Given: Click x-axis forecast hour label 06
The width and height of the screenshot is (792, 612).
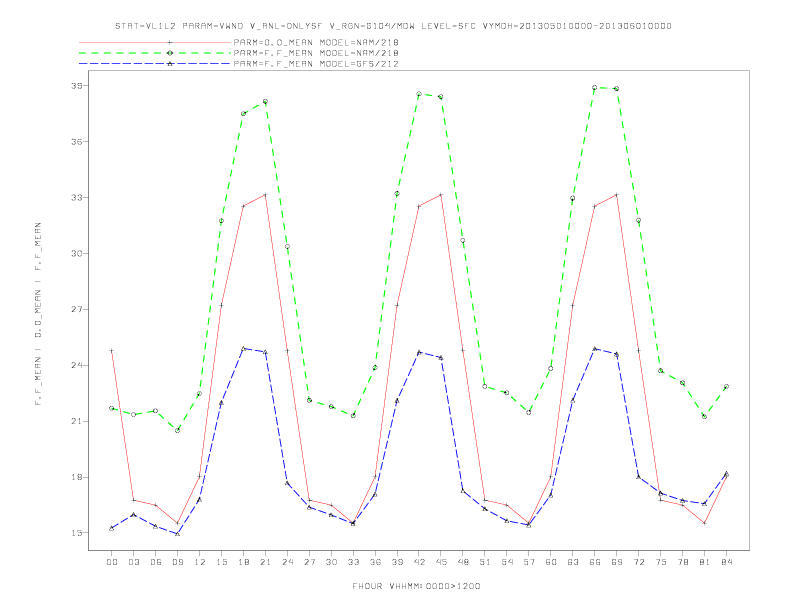Looking at the screenshot, I should (x=156, y=562).
